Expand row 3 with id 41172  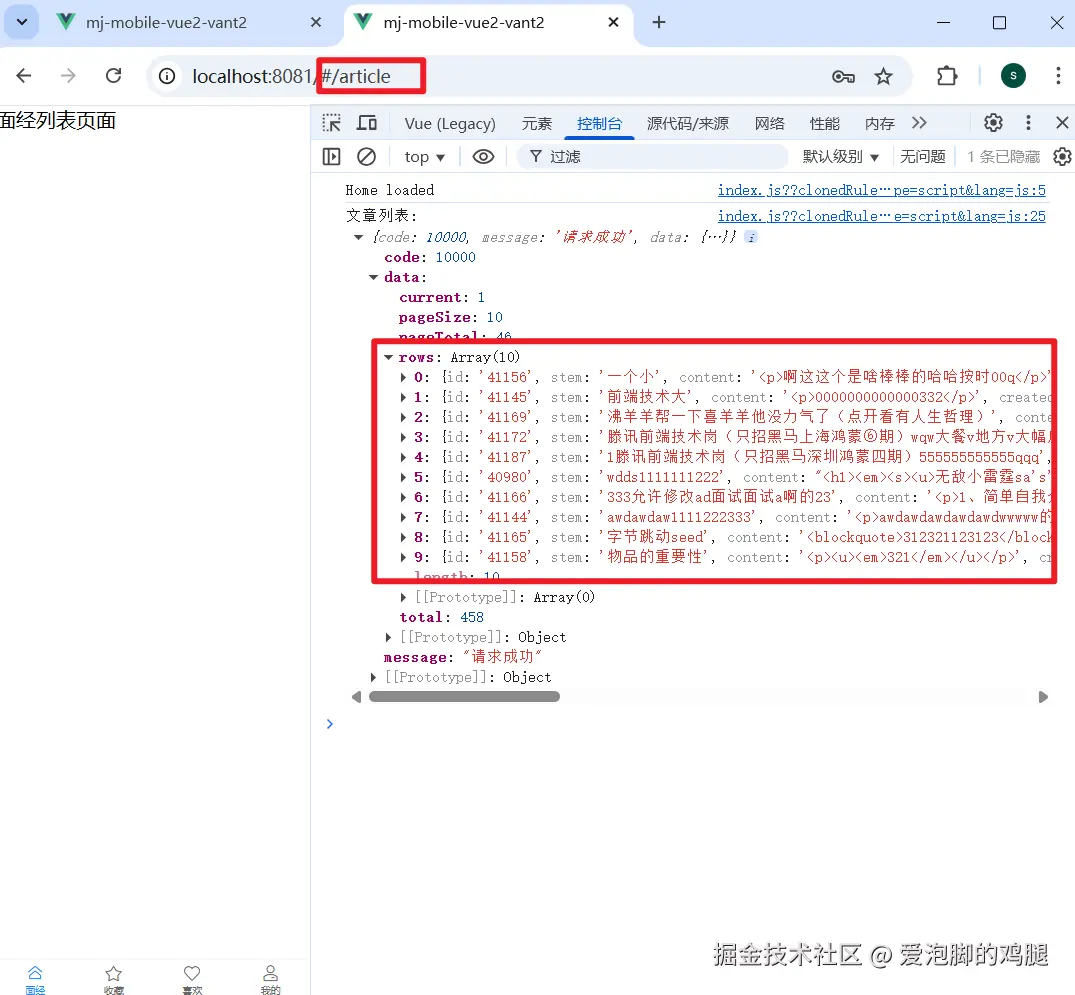[x=403, y=437]
